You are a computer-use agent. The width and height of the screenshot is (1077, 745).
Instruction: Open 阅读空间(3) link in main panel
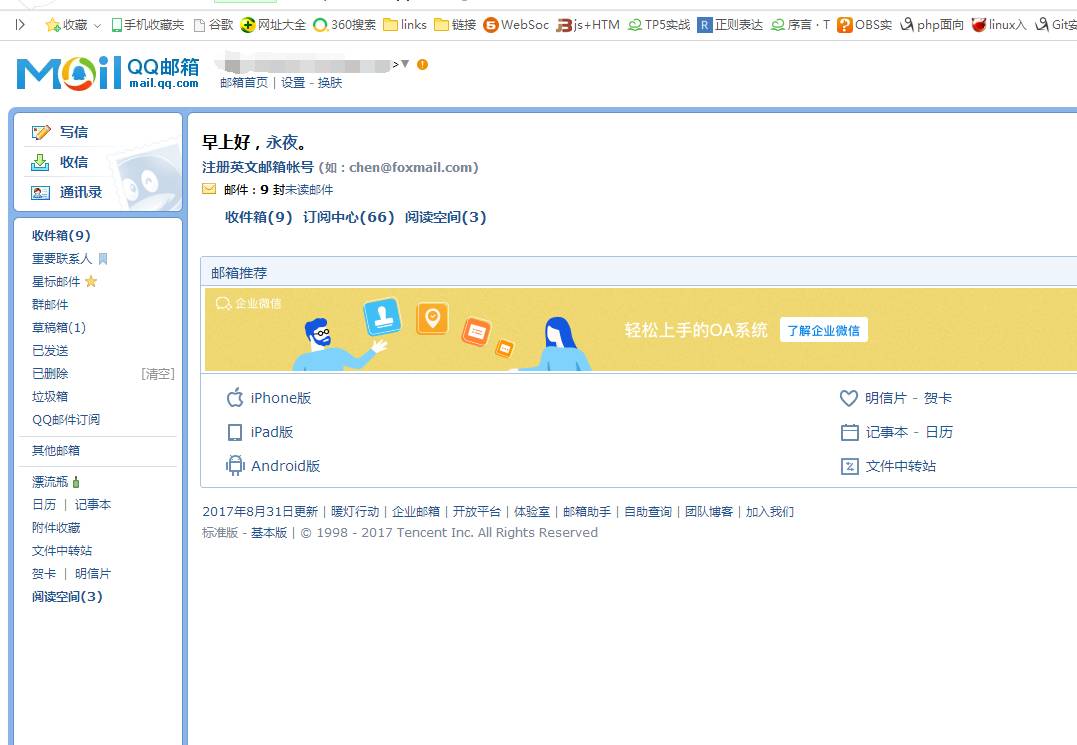point(446,217)
